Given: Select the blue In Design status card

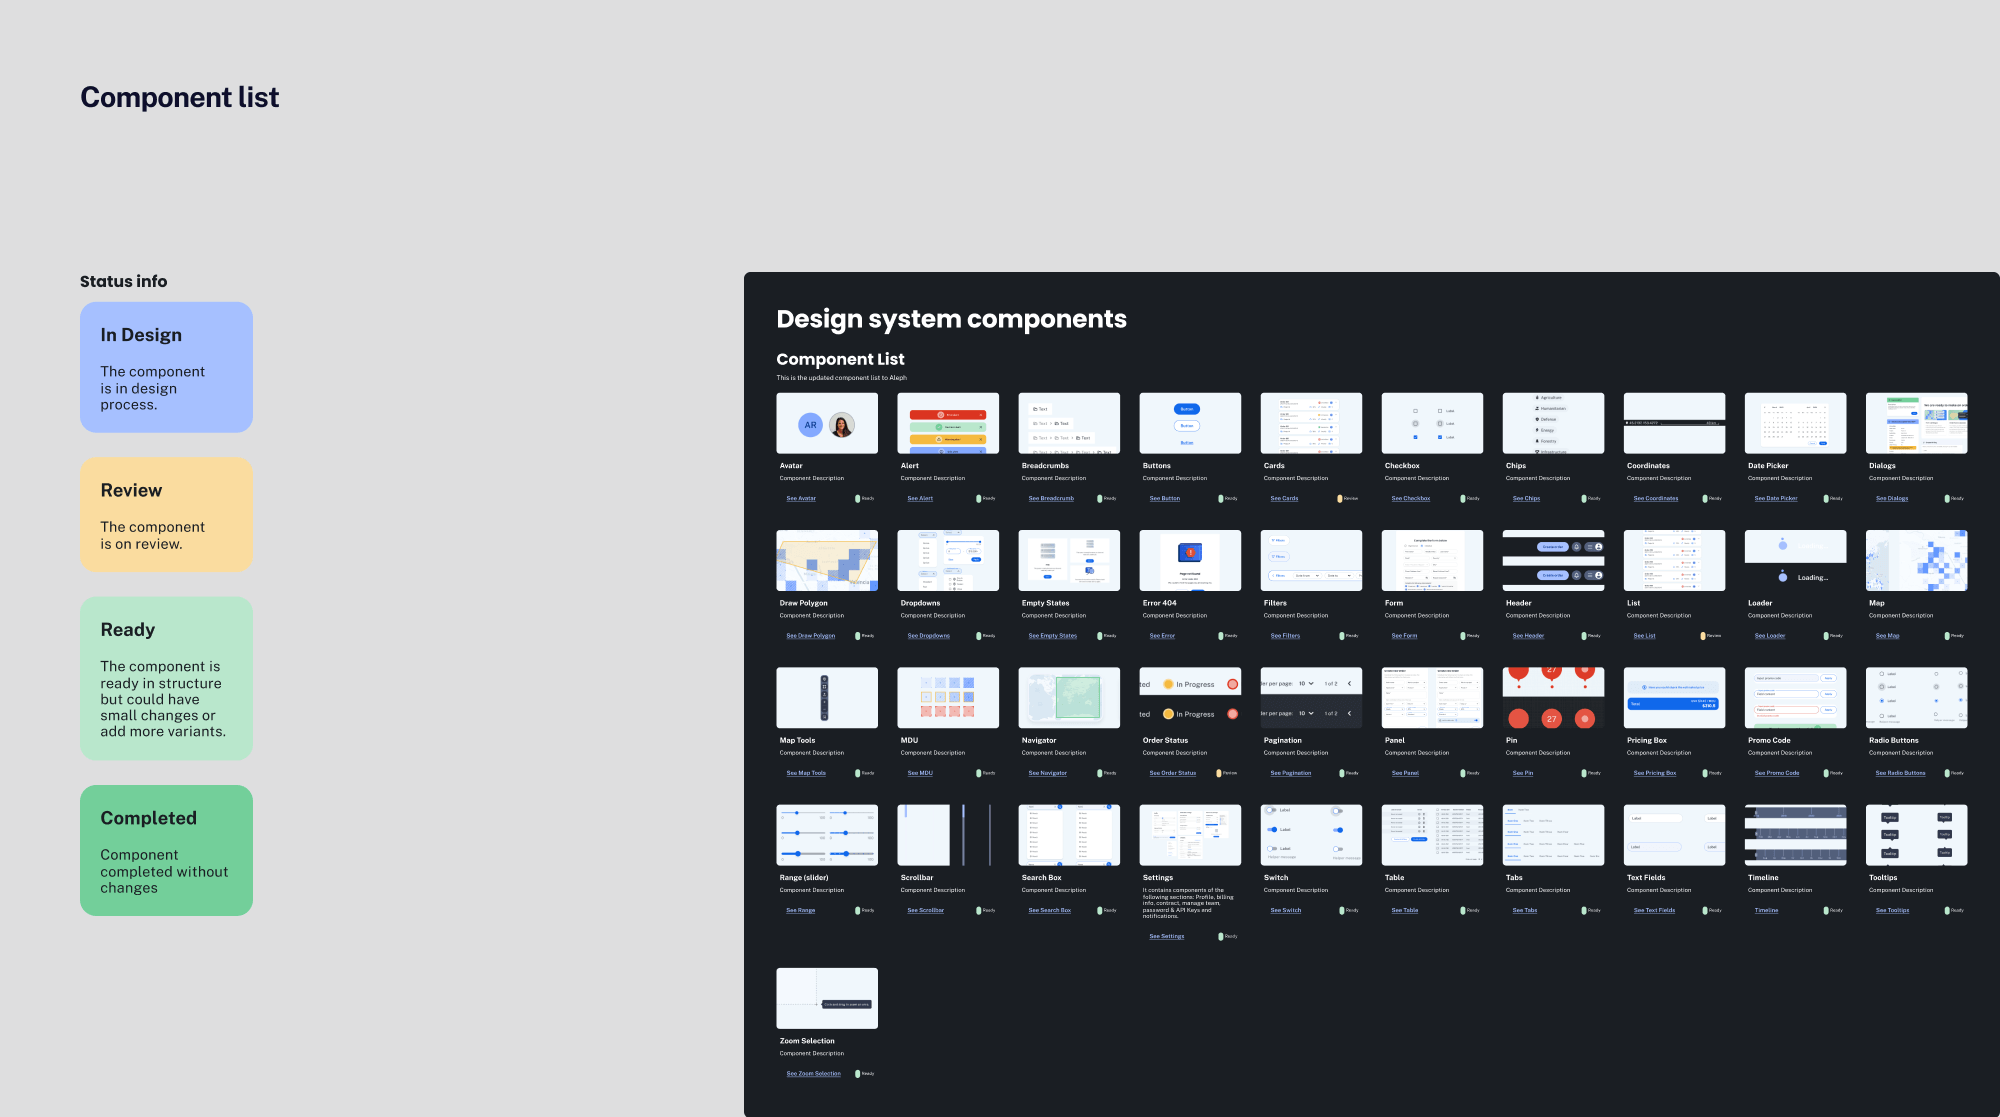Looking at the screenshot, I should tap(166, 367).
